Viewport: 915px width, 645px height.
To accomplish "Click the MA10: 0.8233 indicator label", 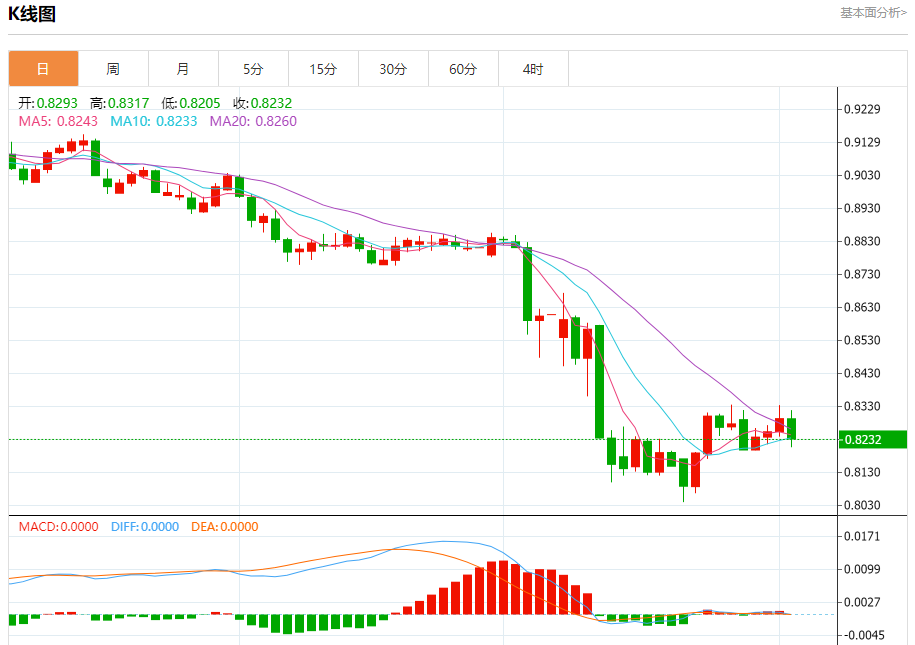I will (154, 121).
